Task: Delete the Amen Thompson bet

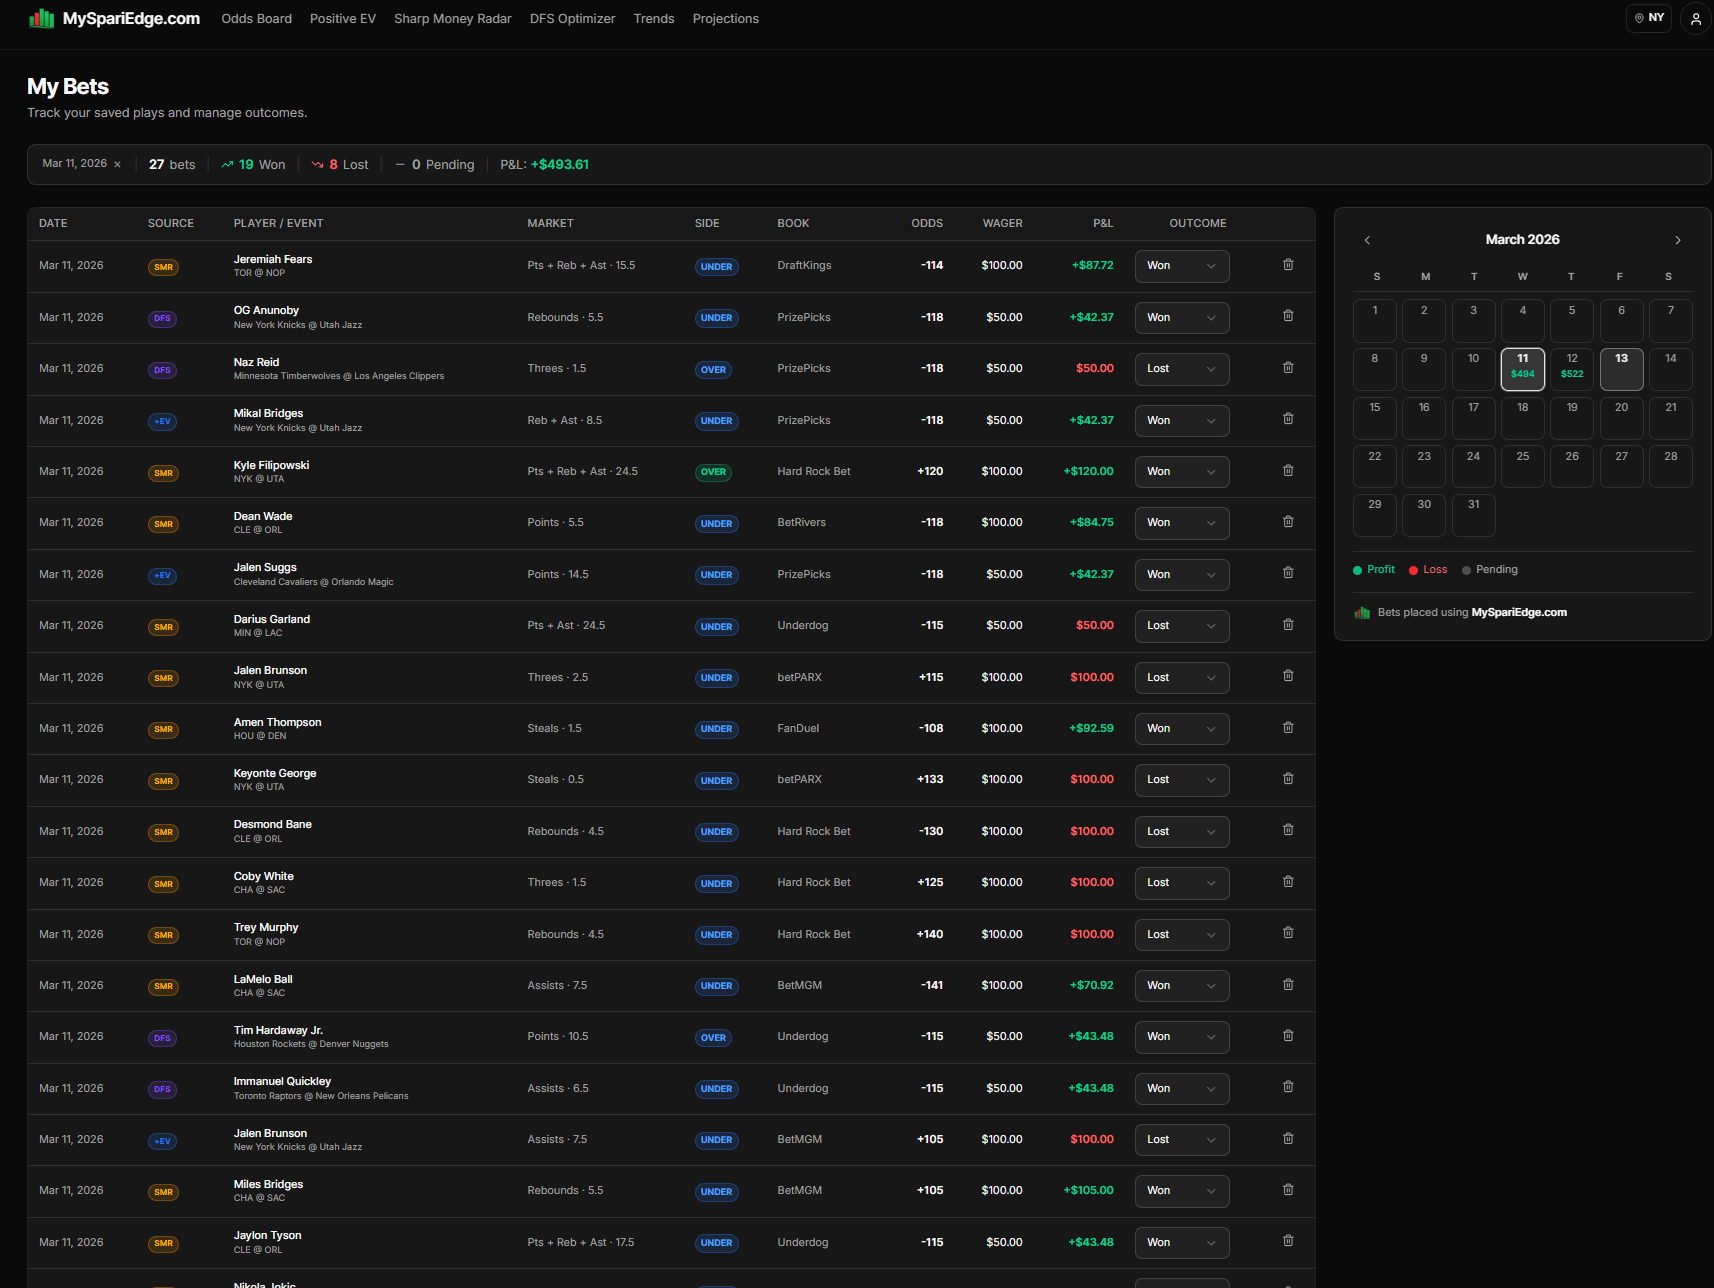Action: point(1288,728)
